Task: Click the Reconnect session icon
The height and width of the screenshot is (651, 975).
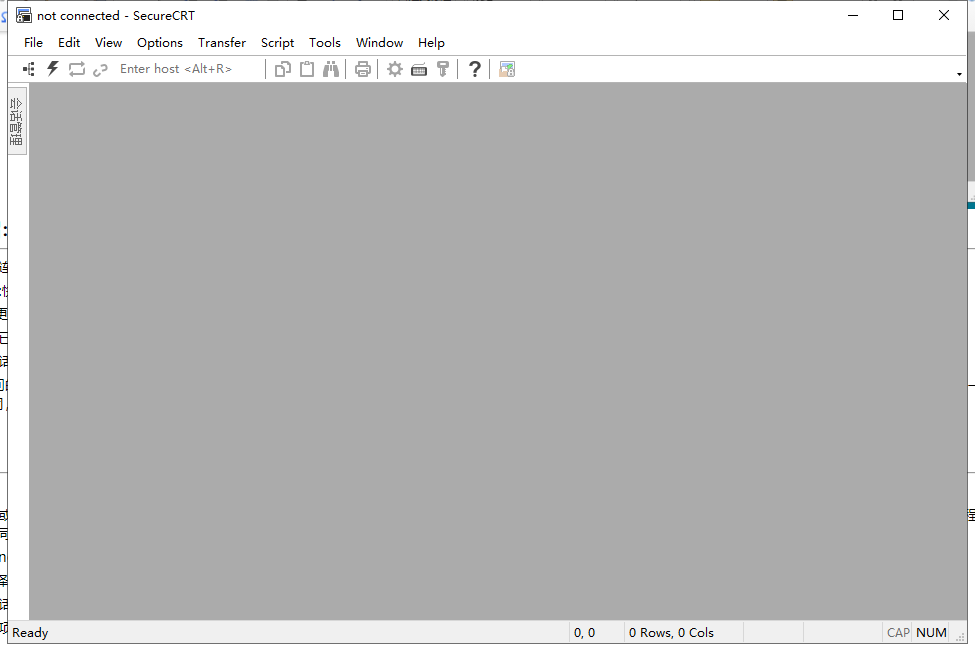Action: (76, 69)
